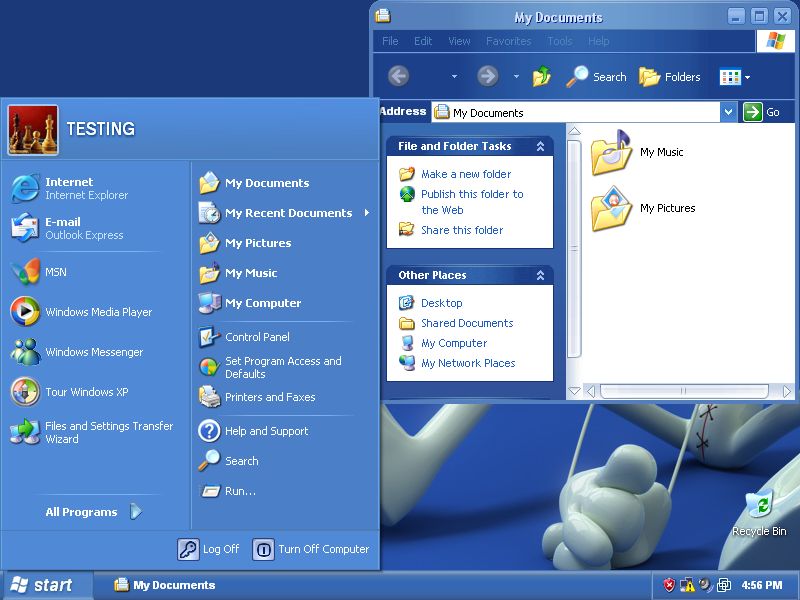
Task: Start Tour Windows XP
Action: pos(69,392)
